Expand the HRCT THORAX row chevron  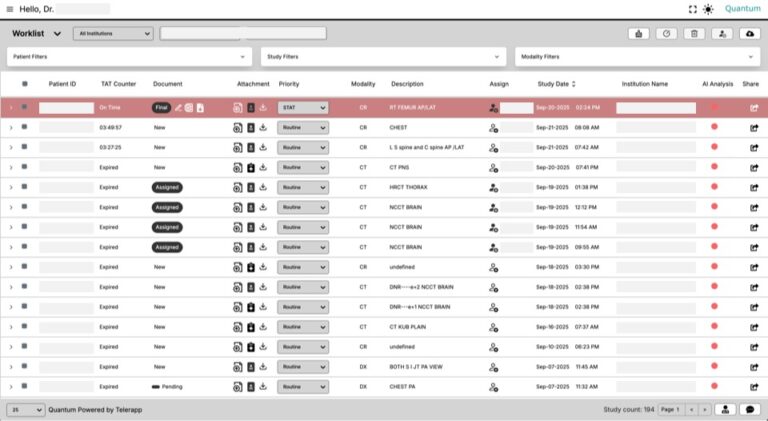[11, 187]
